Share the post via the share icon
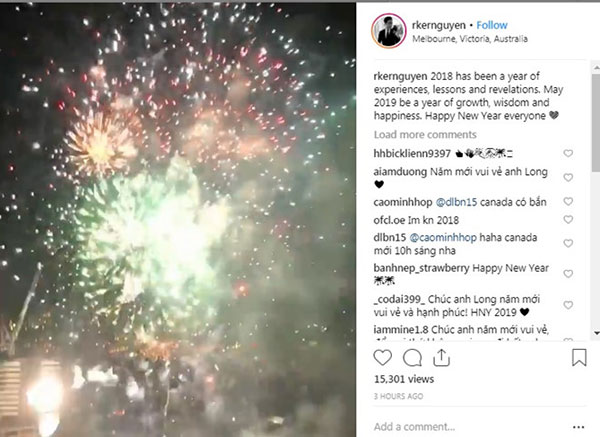600x437 pixels. point(441,358)
